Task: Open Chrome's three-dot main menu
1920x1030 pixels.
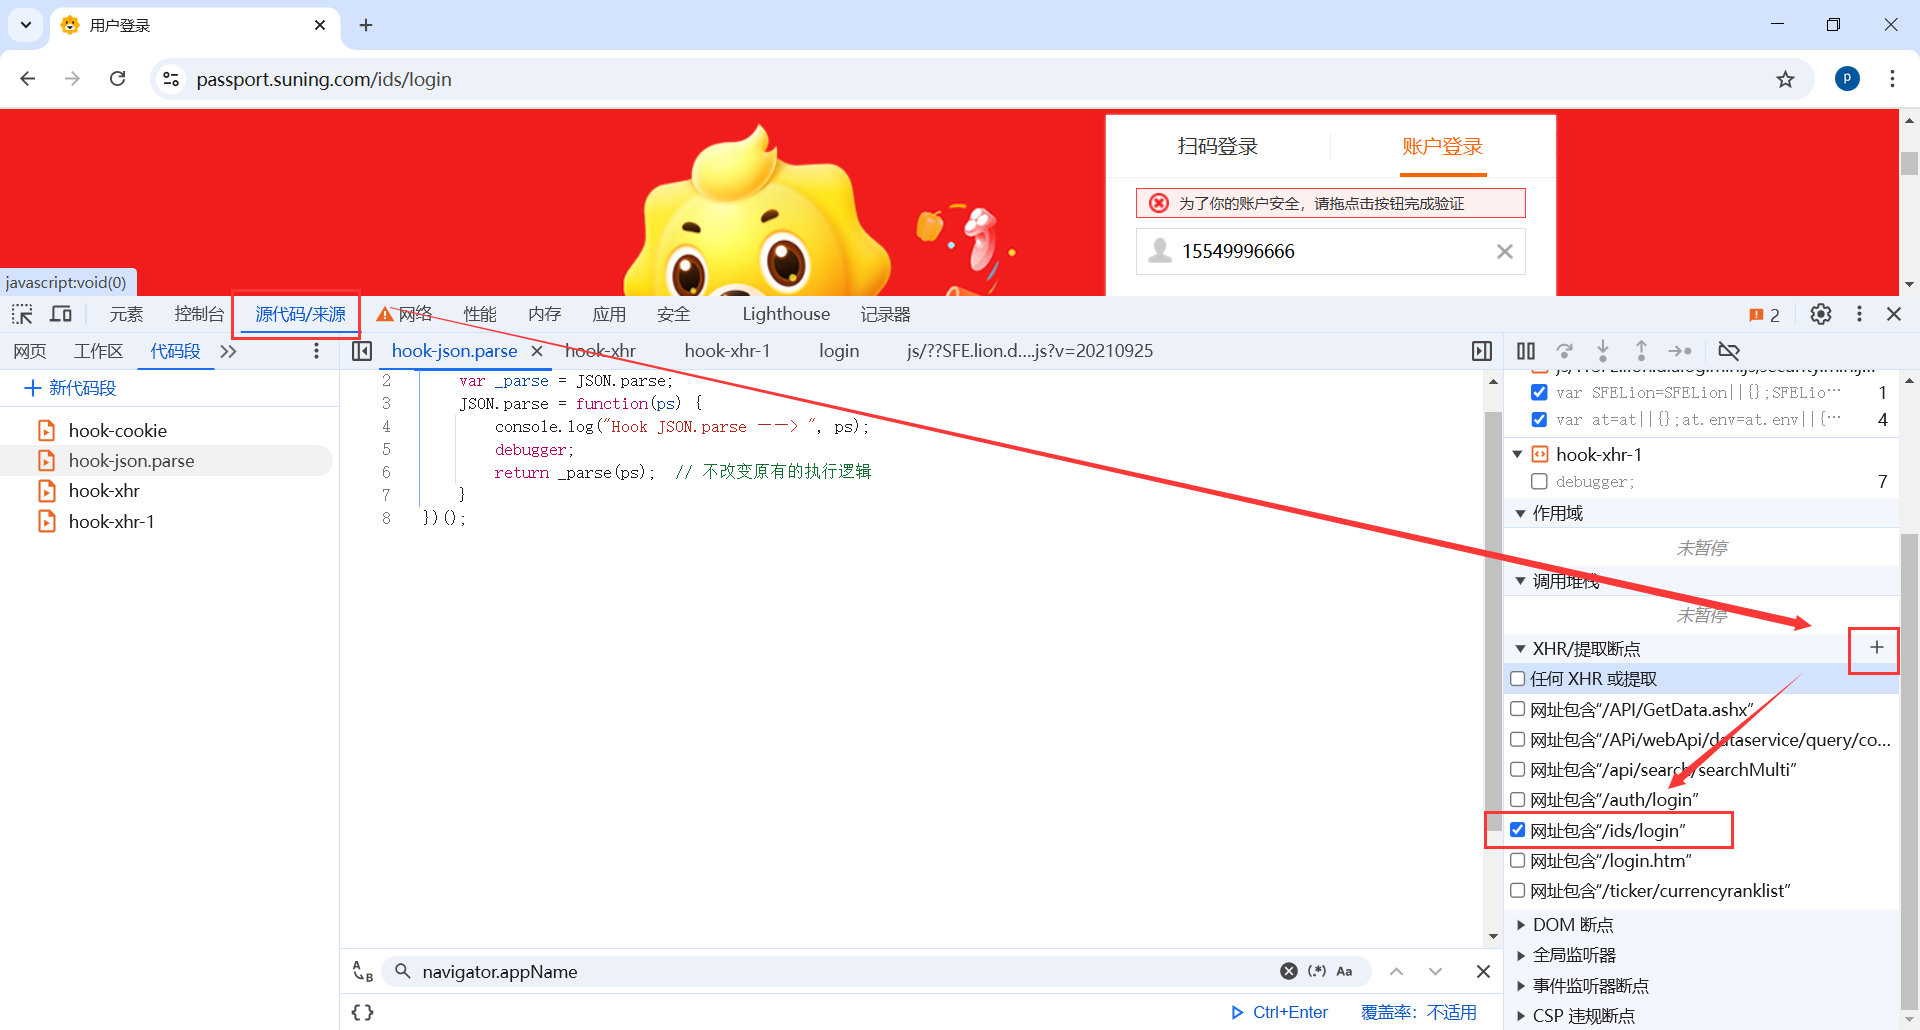Action: pos(1892,79)
